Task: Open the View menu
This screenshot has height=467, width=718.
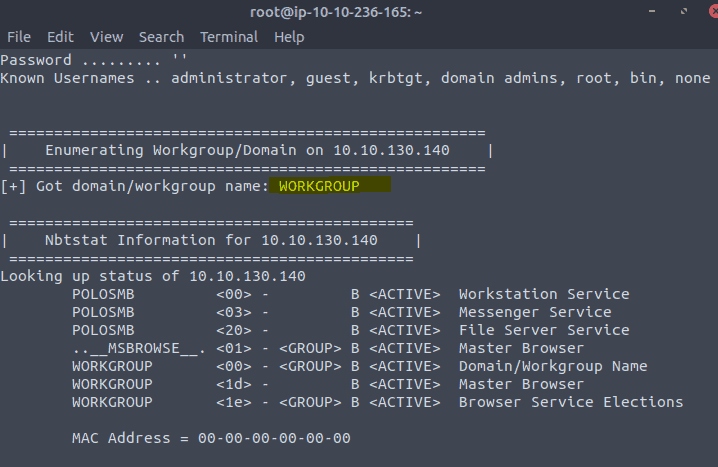Action: [106, 37]
